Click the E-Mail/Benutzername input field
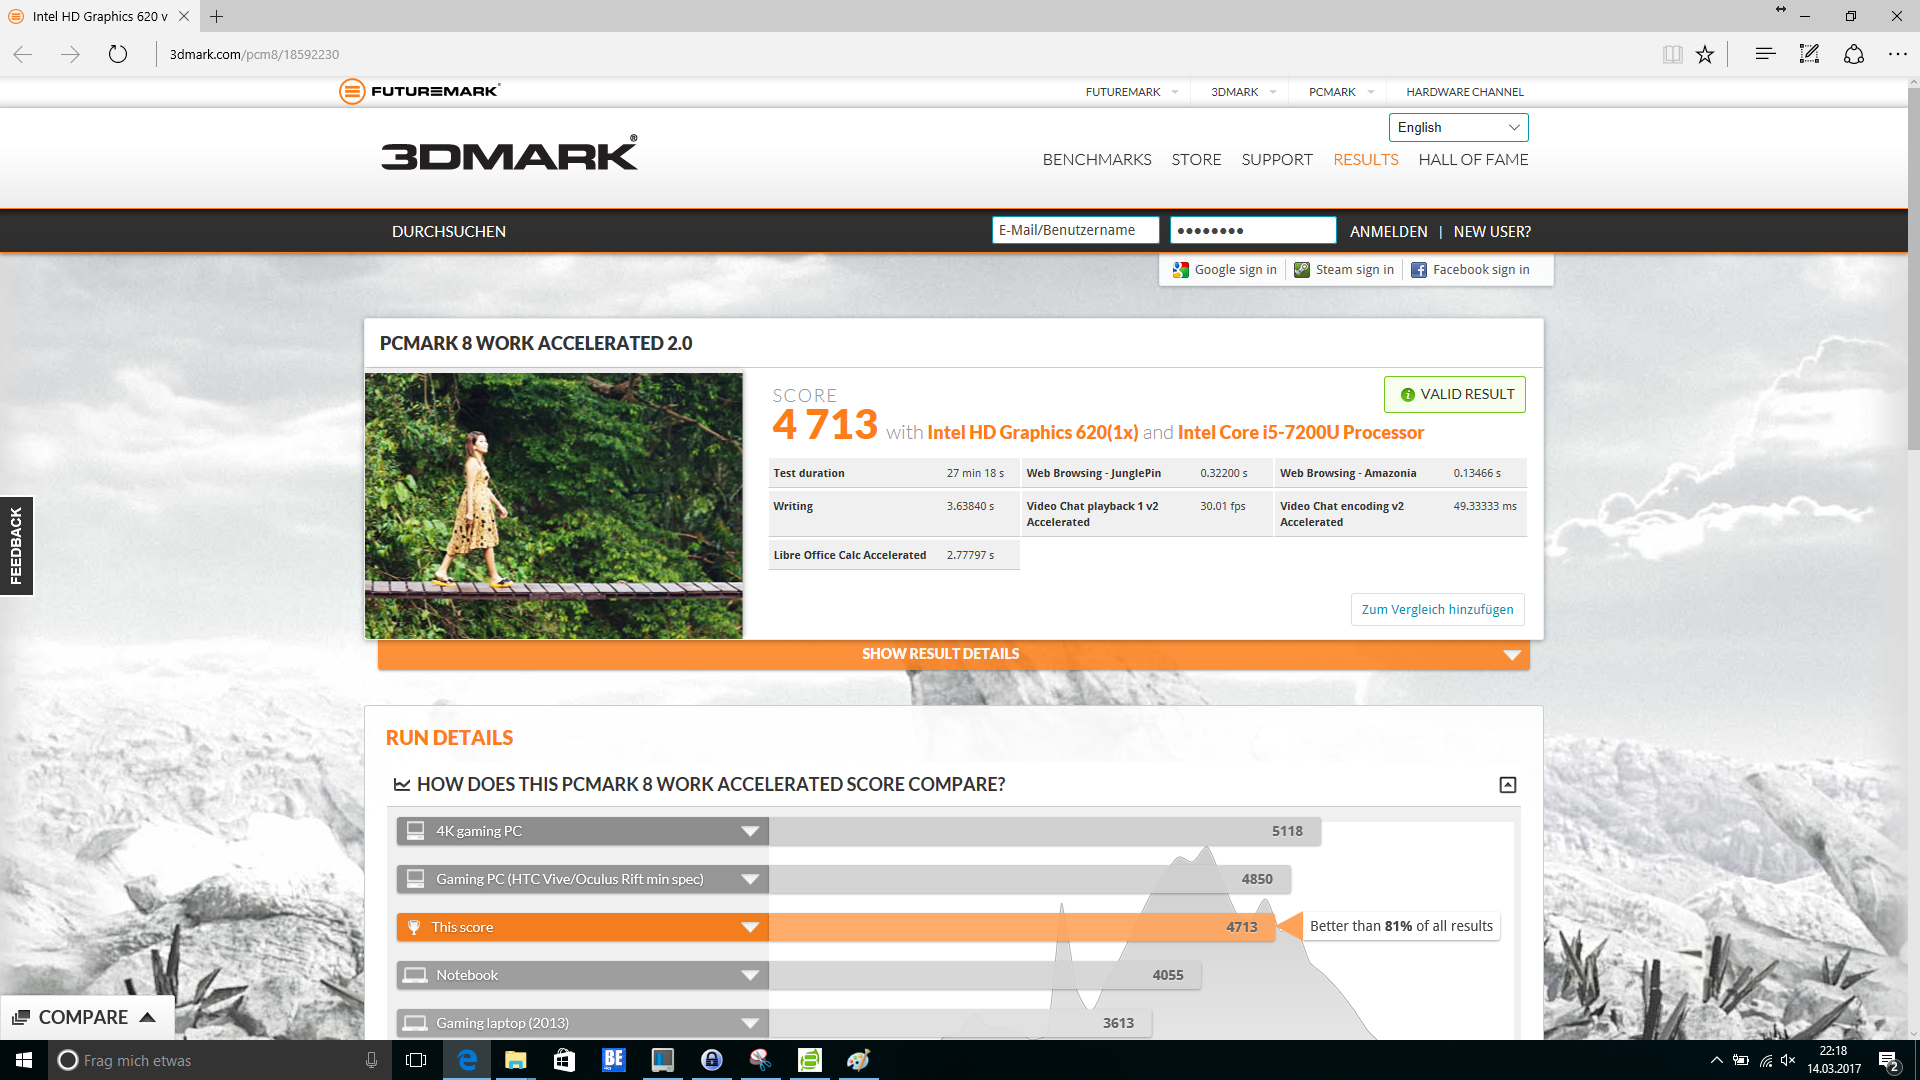 [1075, 230]
